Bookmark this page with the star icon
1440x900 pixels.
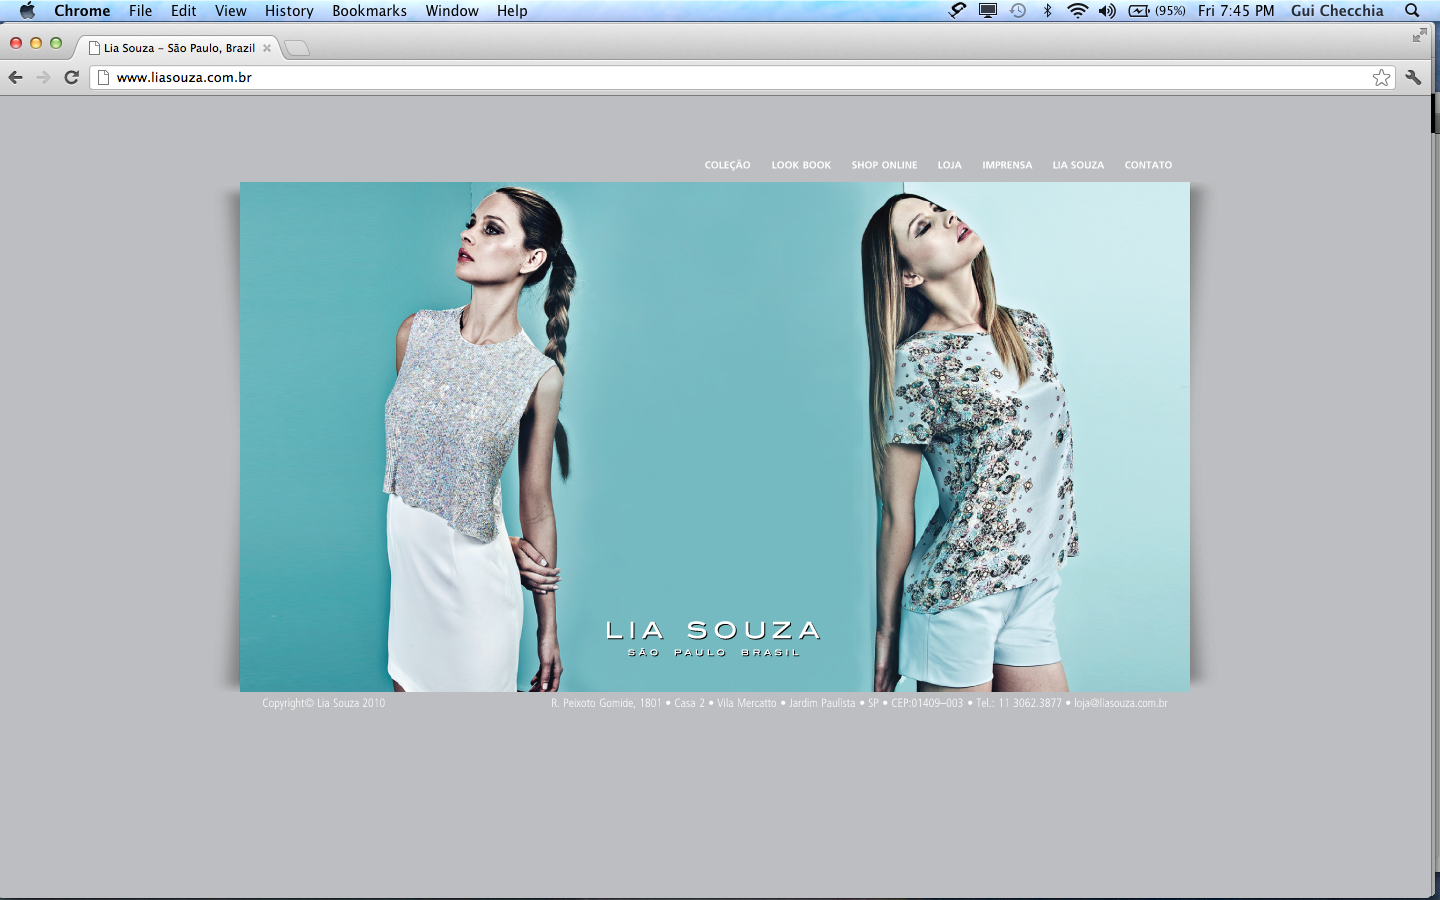coord(1381,78)
